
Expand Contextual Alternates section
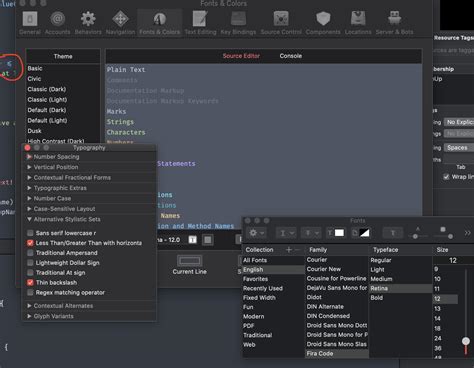click(x=29, y=306)
